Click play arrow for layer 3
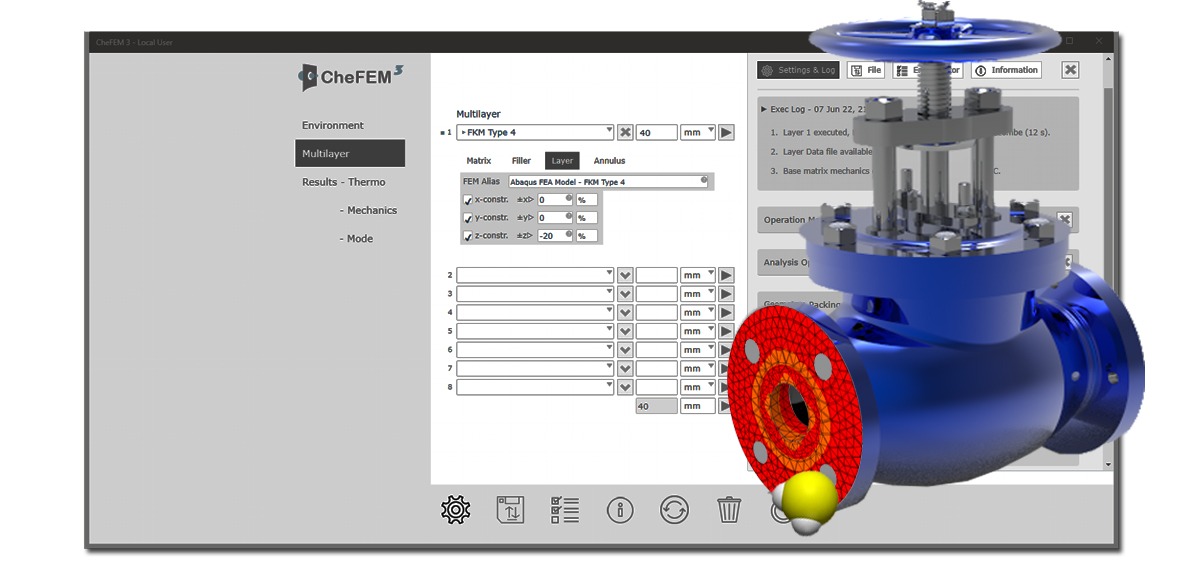The height and width of the screenshot is (564, 1200). pyautogui.click(x=726, y=294)
